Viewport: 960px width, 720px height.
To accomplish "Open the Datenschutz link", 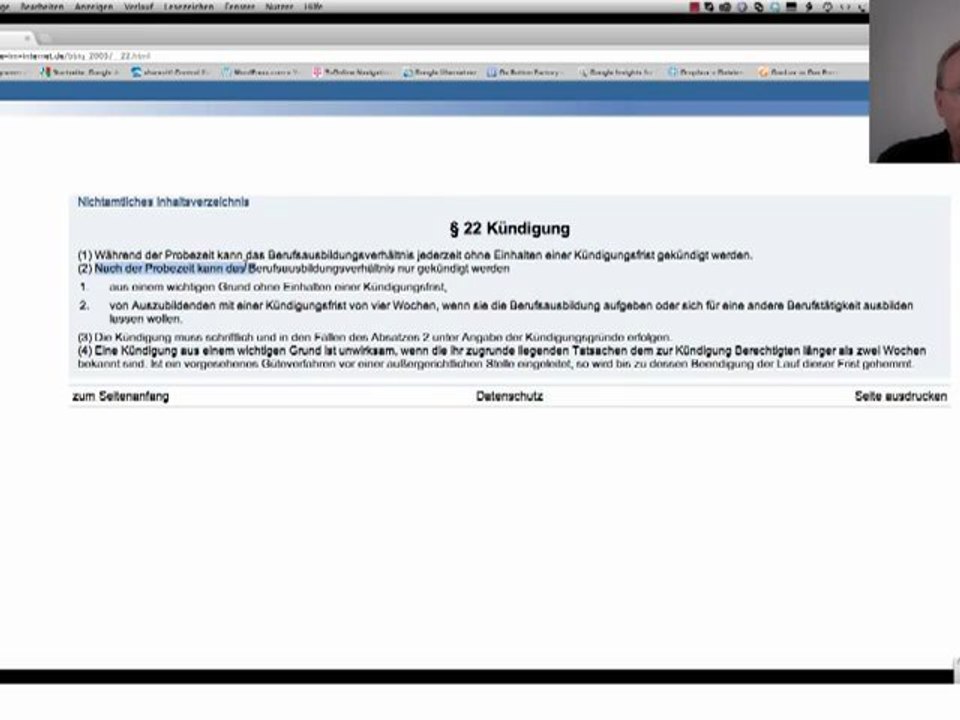I will click(x=509, y=397).
